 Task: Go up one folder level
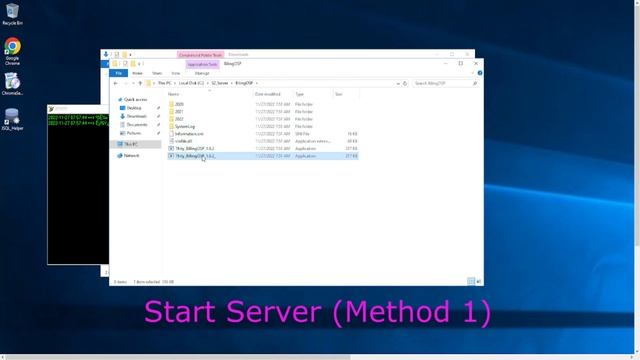tap(140, 83)
